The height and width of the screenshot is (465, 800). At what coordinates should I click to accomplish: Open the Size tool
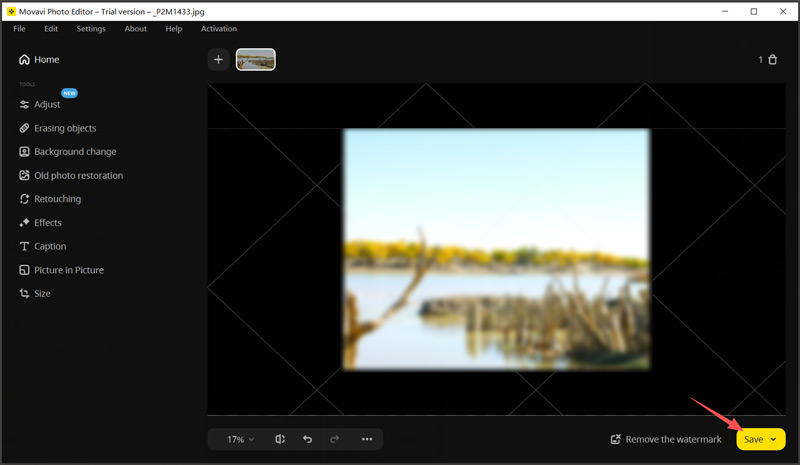pyautogui.click(x=35, y=293)
